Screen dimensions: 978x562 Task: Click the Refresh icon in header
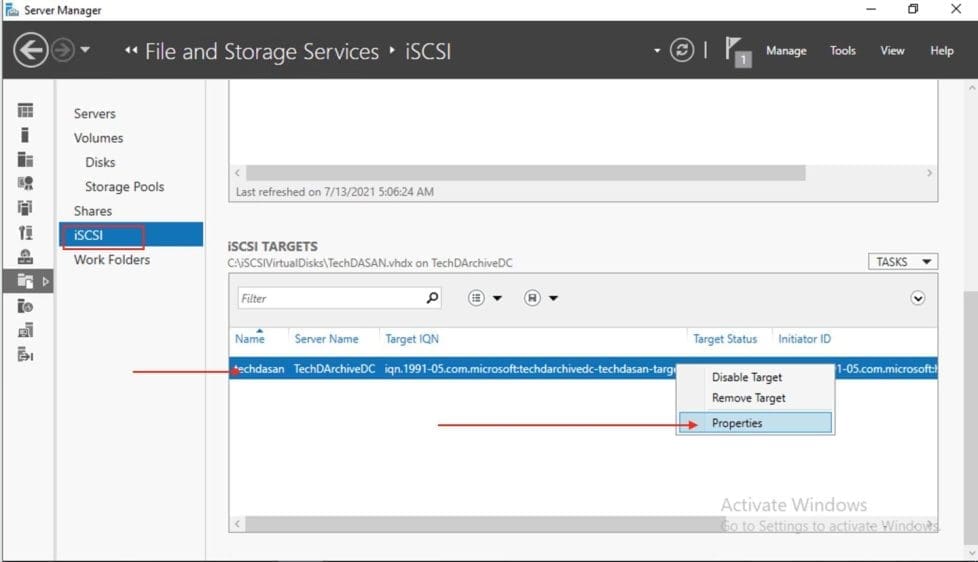682,50
